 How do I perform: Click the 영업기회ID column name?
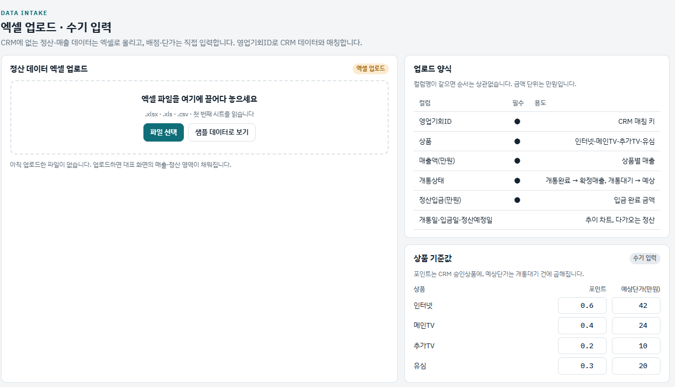[x=435, y=121]
